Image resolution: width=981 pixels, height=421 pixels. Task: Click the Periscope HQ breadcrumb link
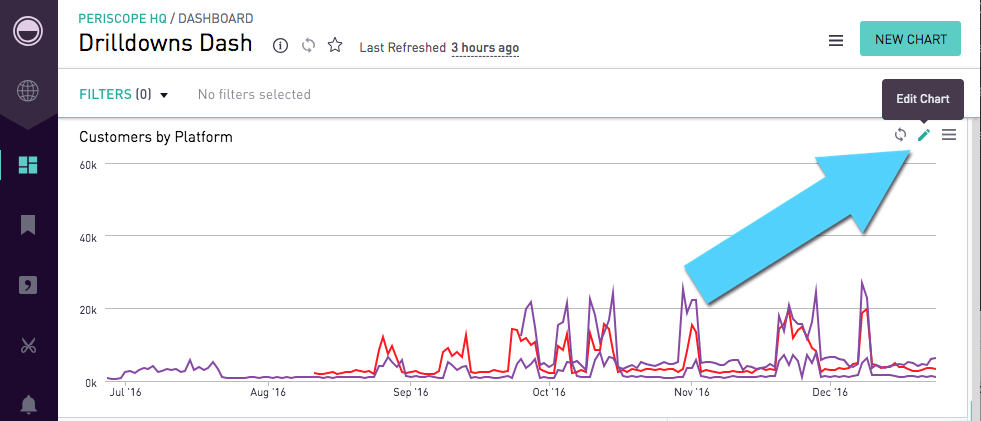(x=122, y=18)
